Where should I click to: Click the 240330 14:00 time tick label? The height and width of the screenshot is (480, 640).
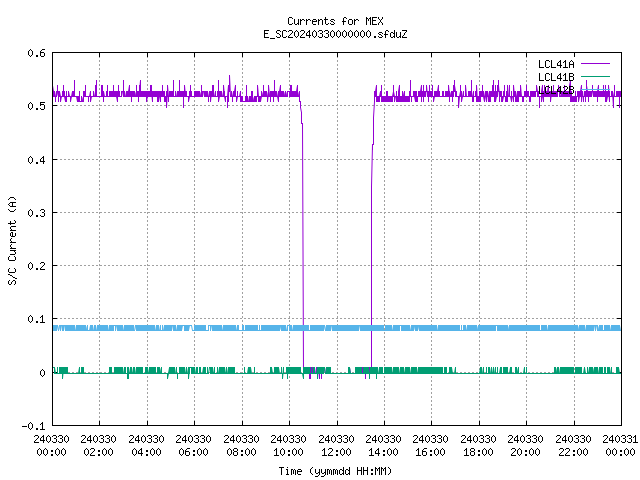point(383,446)
